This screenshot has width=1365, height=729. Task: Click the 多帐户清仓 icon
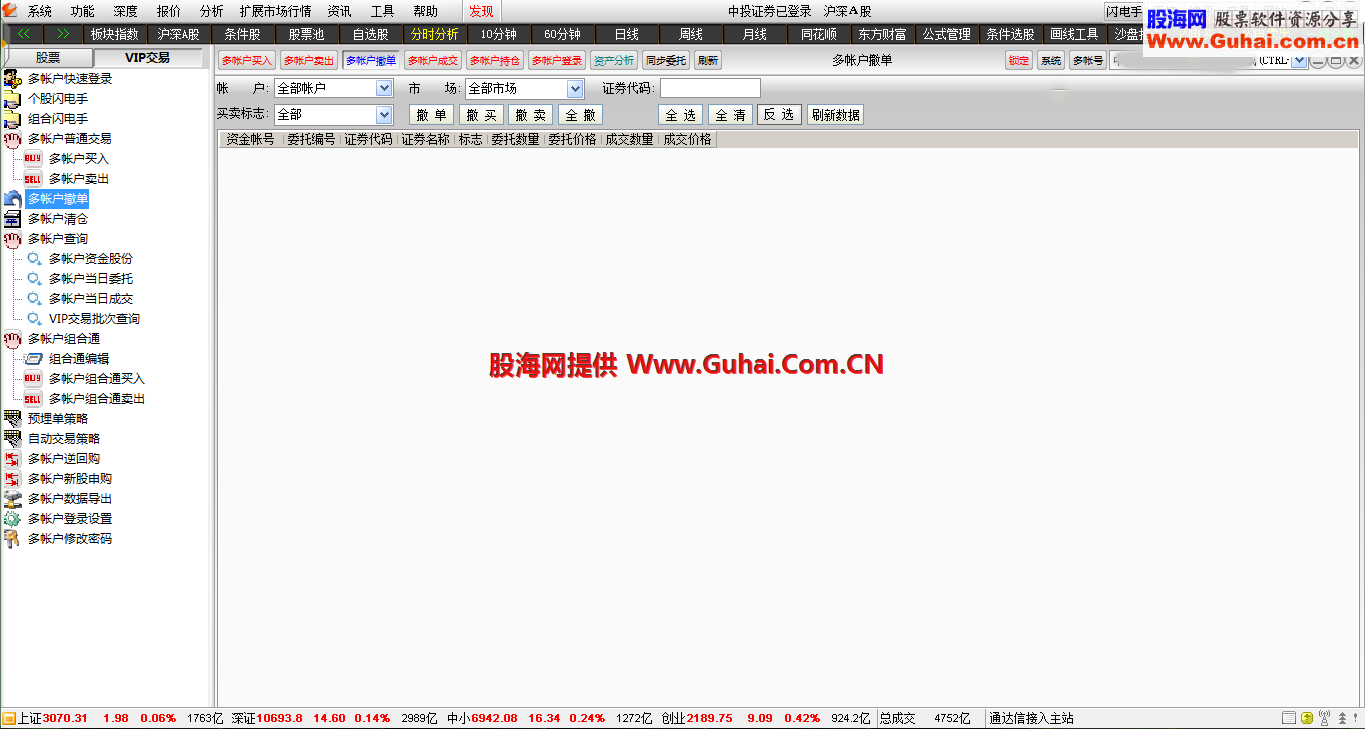tap(12, 219)
